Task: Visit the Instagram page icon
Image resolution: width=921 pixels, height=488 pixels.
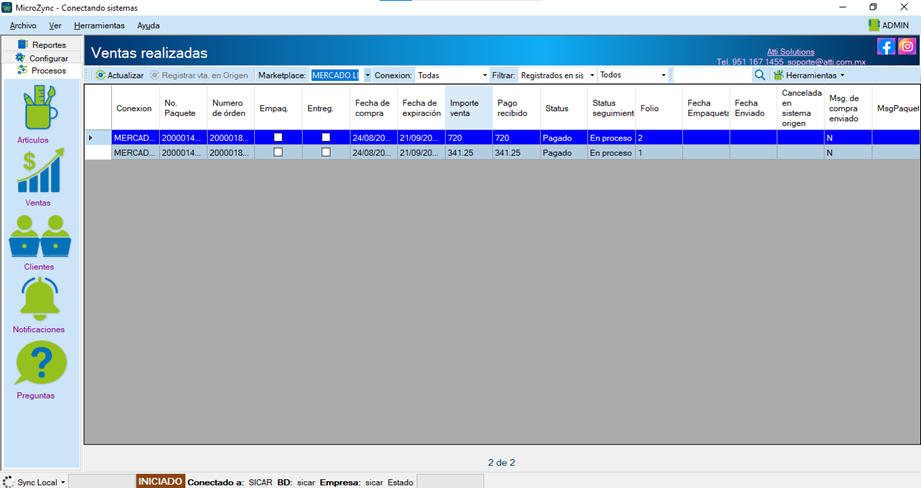Action: 907,46
